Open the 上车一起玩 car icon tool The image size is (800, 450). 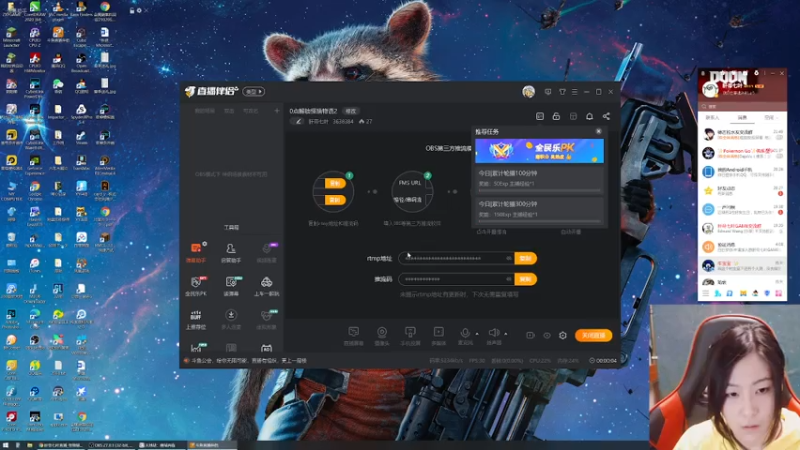pyautogui.click(x=266, y=286)
